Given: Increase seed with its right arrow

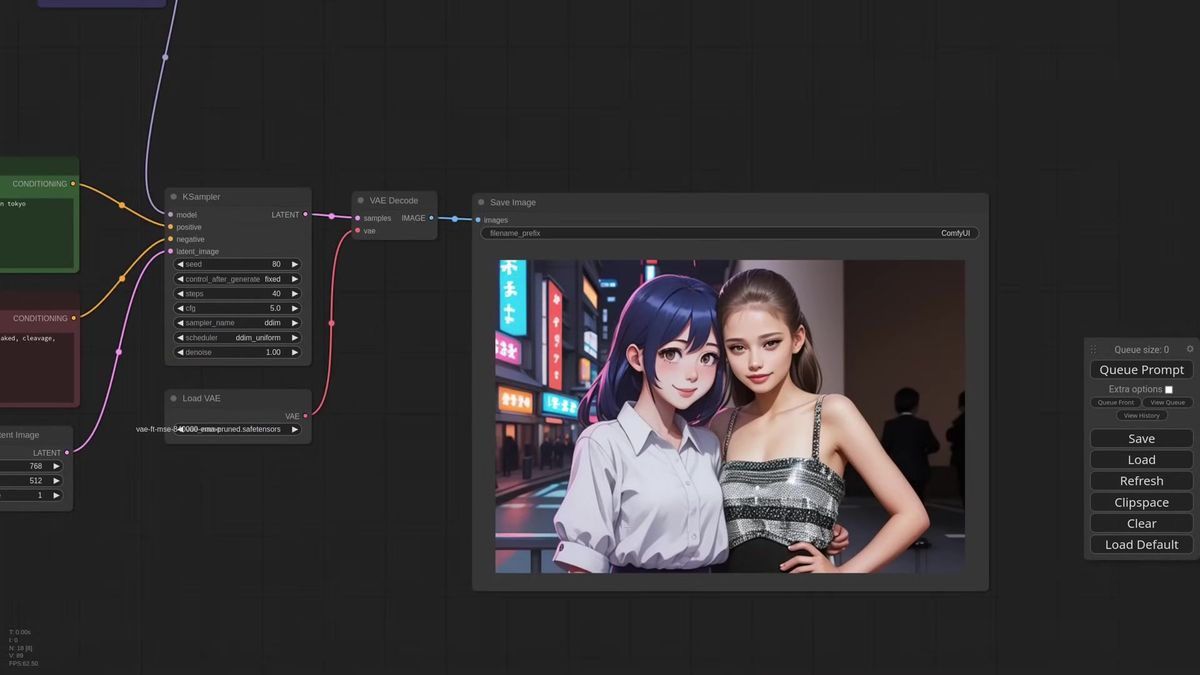Looking at the screenshot, I should click(295, 264).
